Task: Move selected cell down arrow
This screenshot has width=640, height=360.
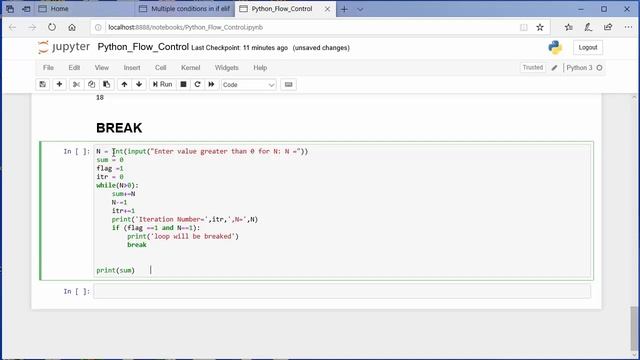Action: 139,84
